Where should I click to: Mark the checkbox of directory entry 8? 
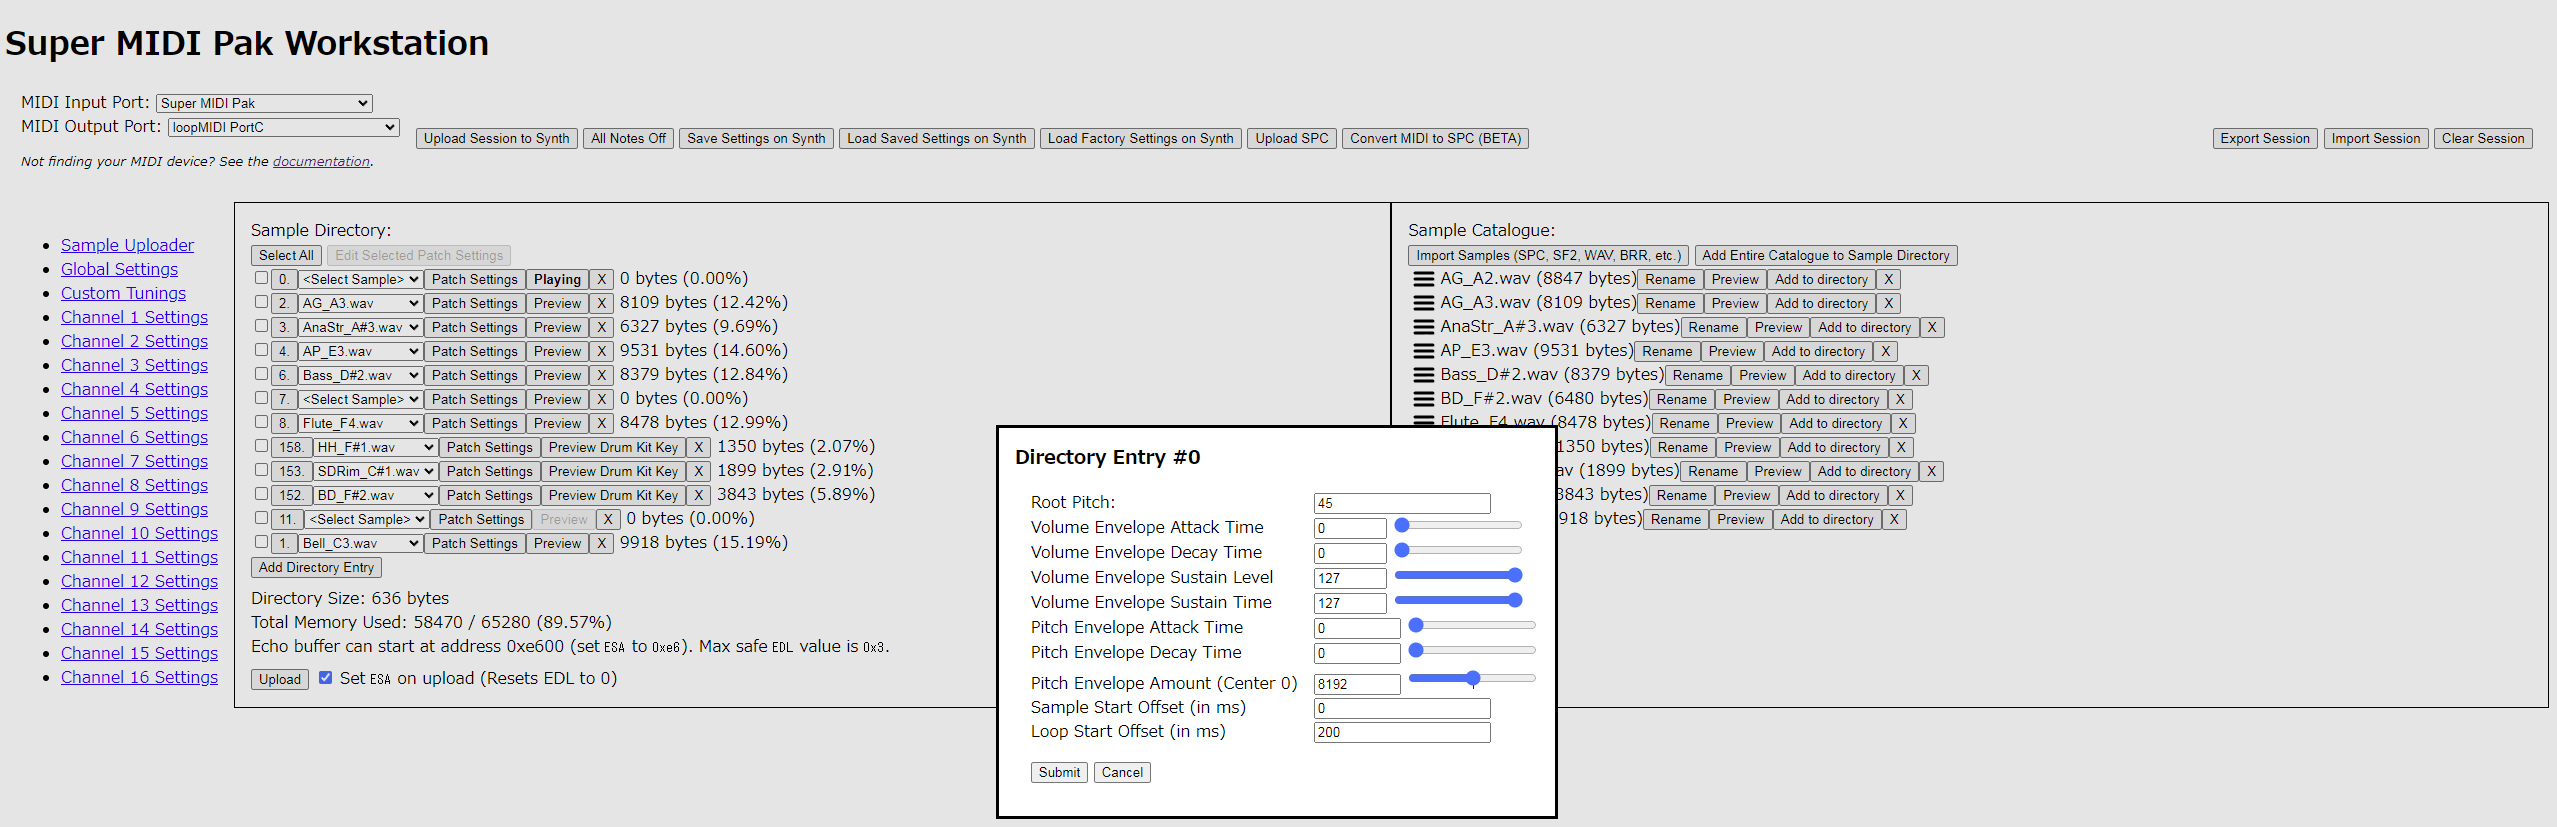[x=261, y=422]
